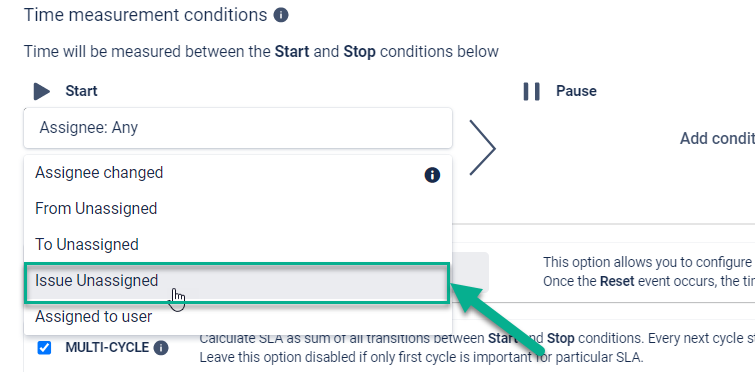Click large right chevron between Start and Pause
Screen dimensions: 755x372
(x=482, y=148)
